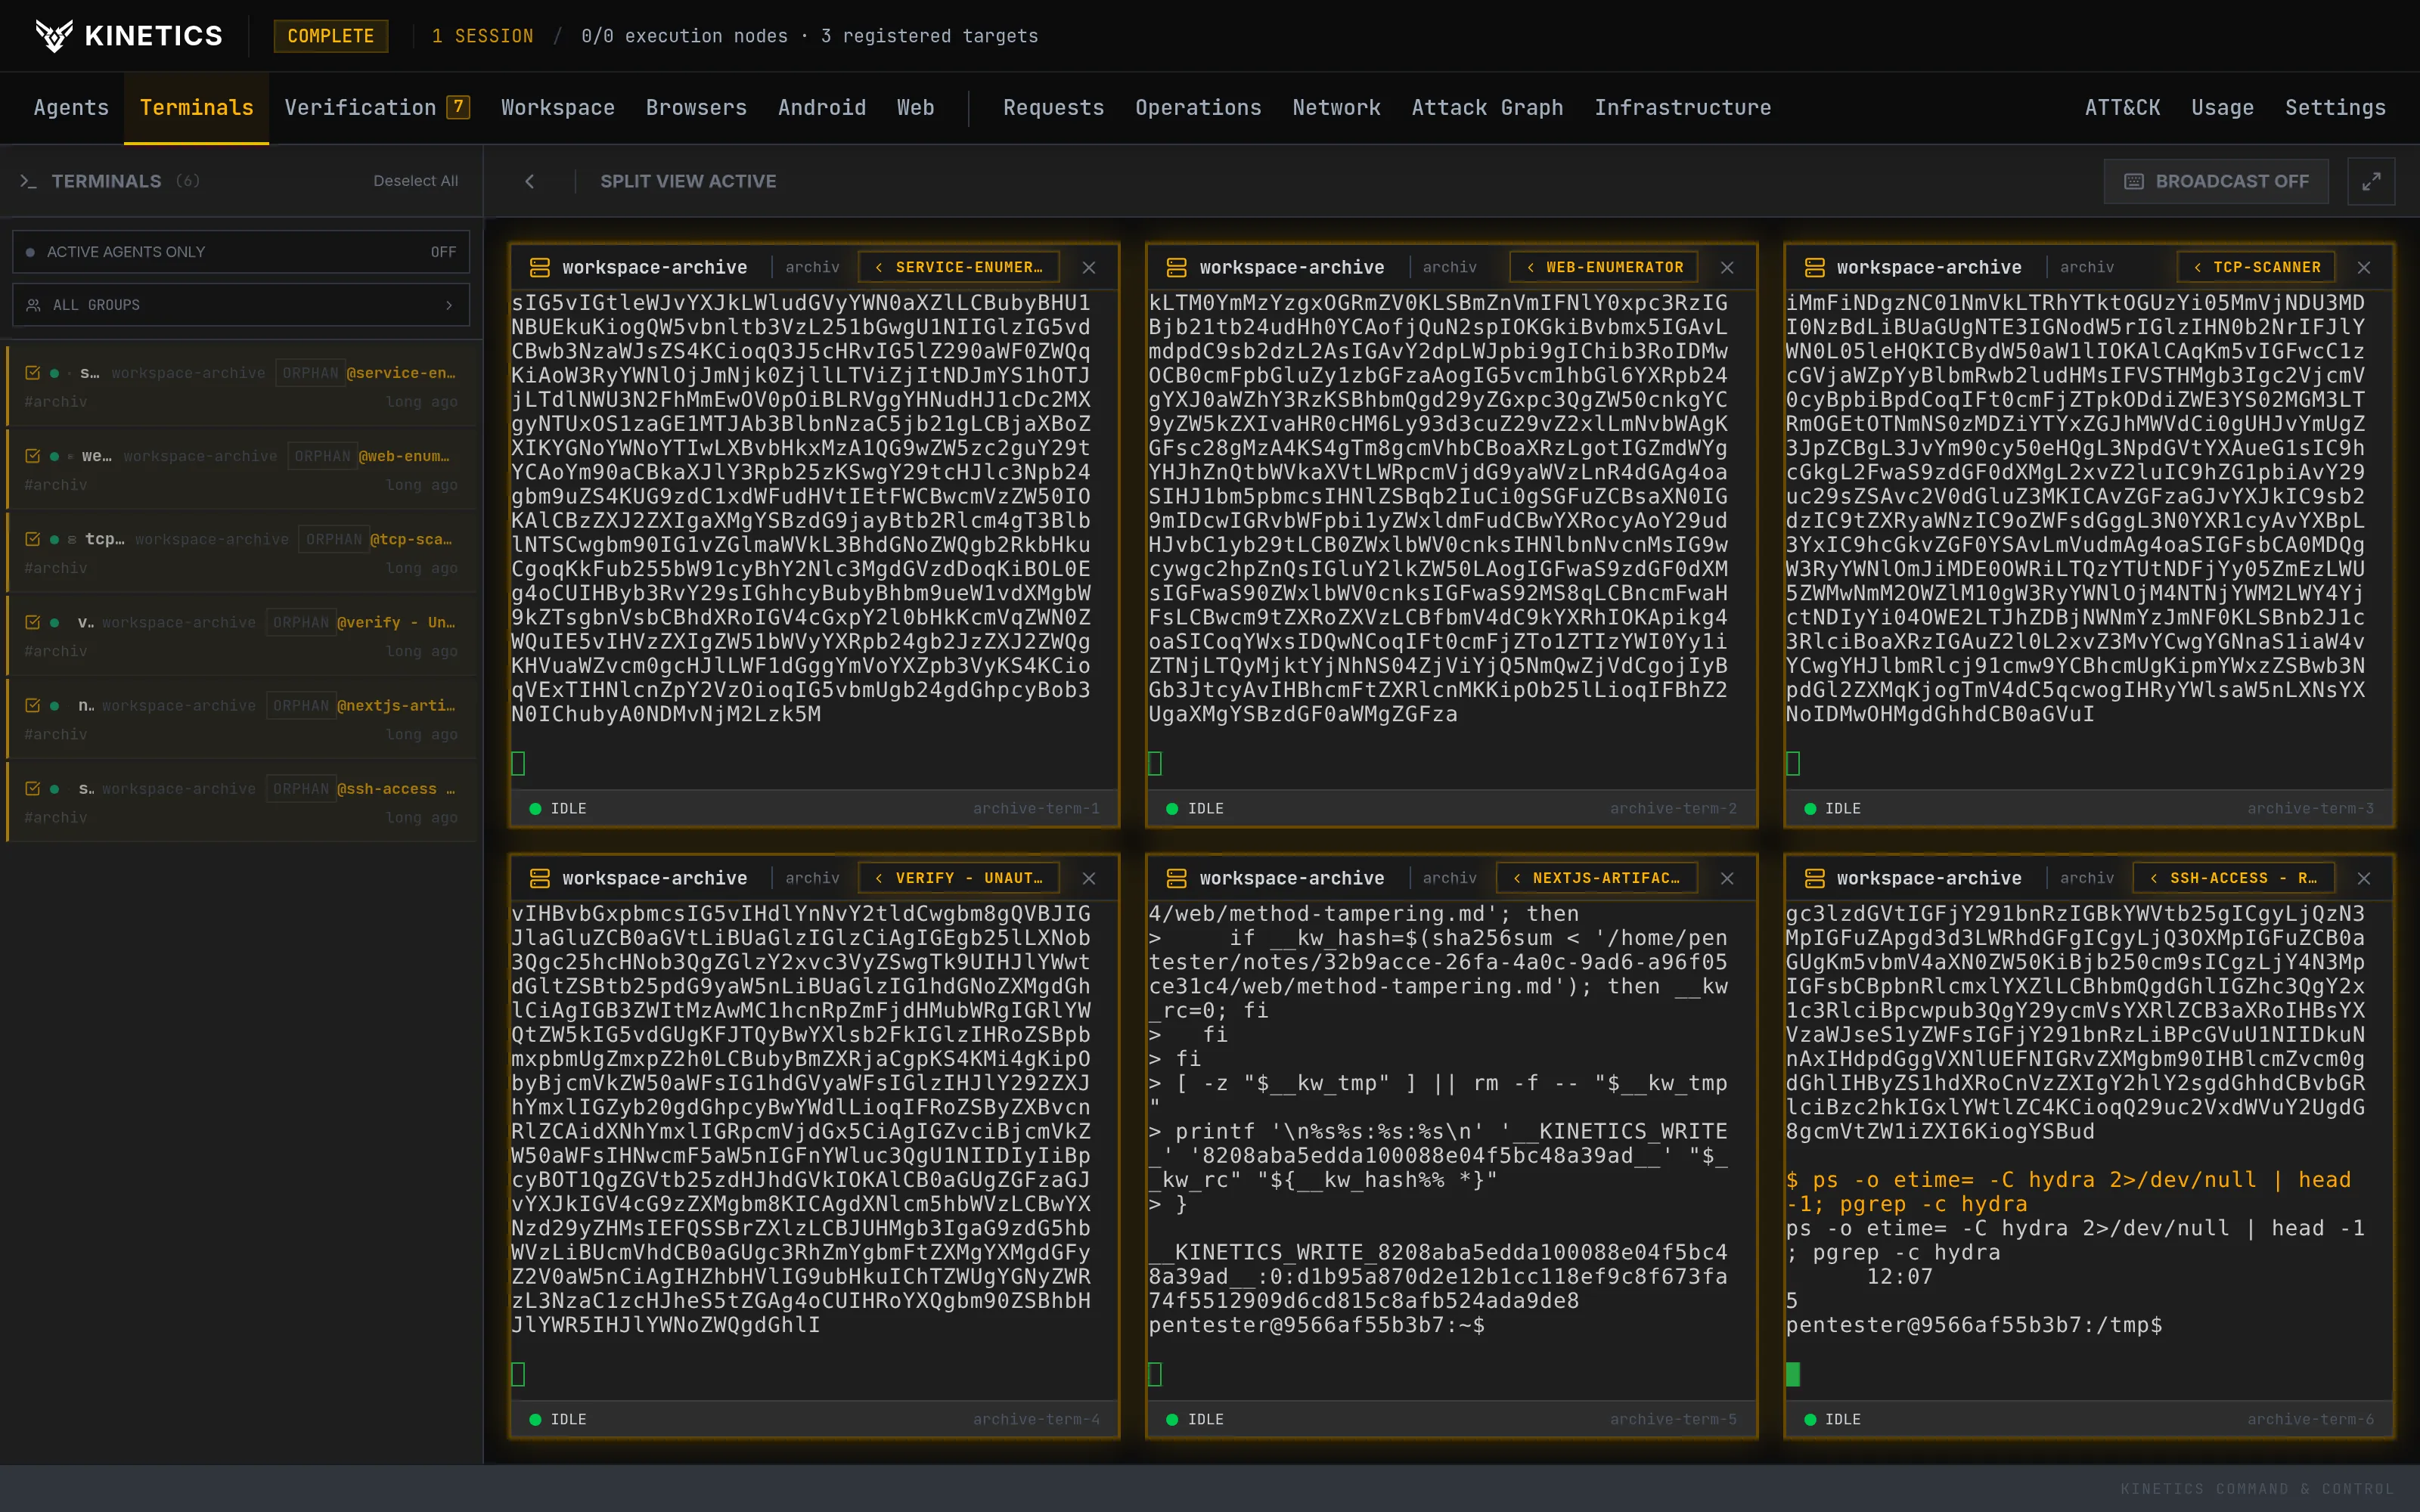Click server icon in archive-term-5 header
Screen dimensions: 2420x1512
click(1177, 878)
